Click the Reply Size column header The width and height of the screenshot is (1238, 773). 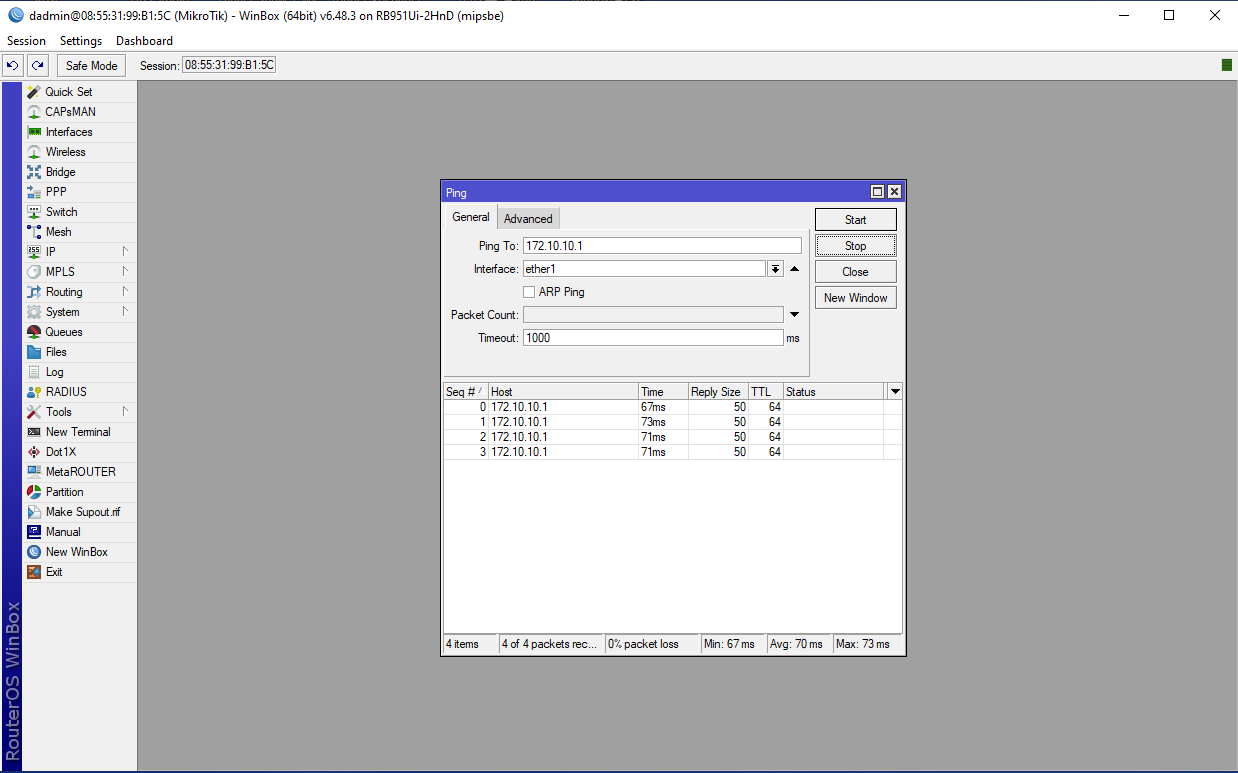(718, 392)
